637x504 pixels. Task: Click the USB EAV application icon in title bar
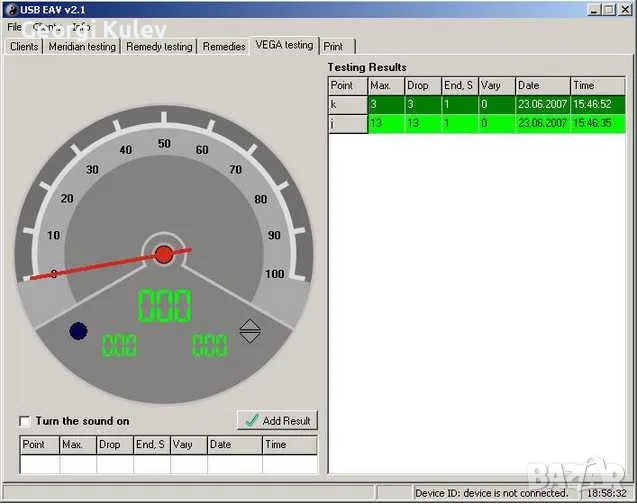[10, 10]
